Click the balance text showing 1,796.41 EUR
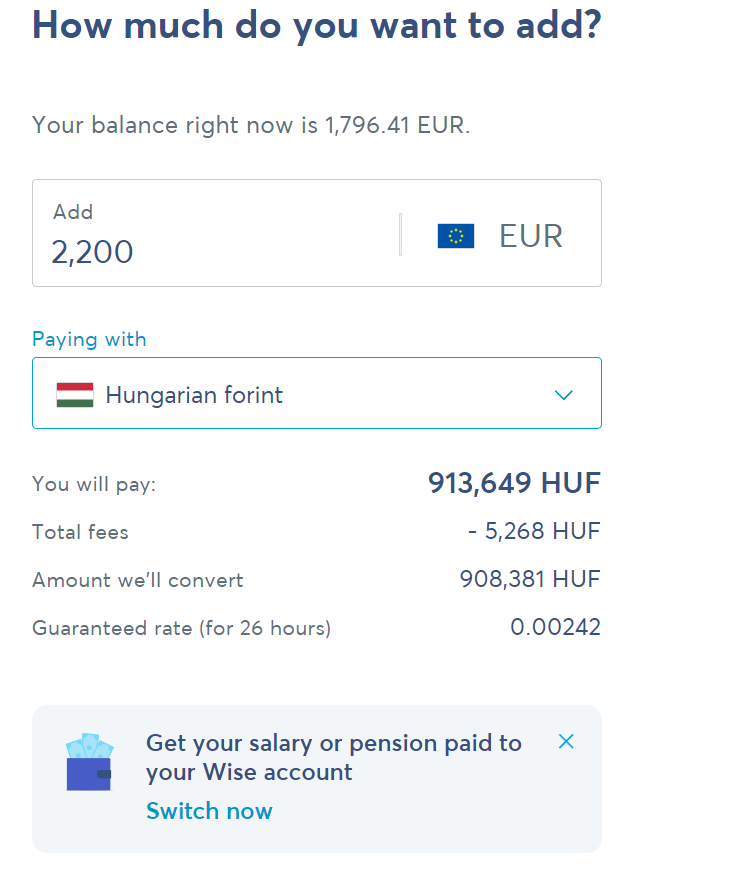The height and width of the screenshot is (877, 745). coord(251,125)
